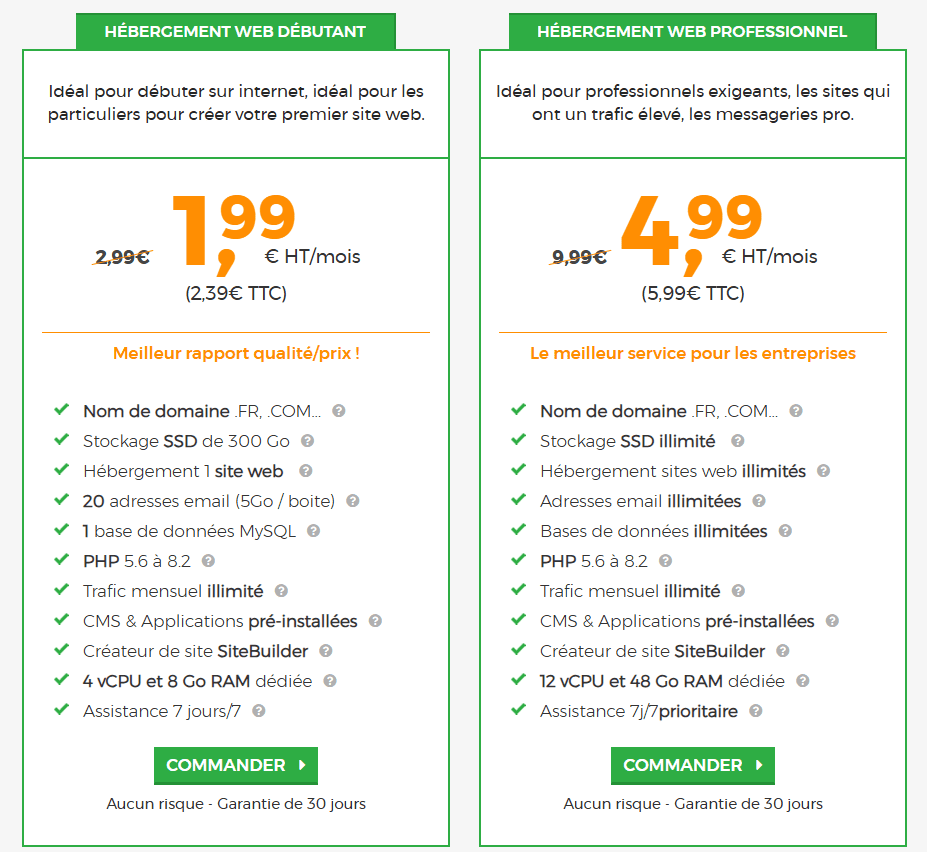Open help icon for Stockage SSD illimité
927x852 pixels.
coord(737,441)
